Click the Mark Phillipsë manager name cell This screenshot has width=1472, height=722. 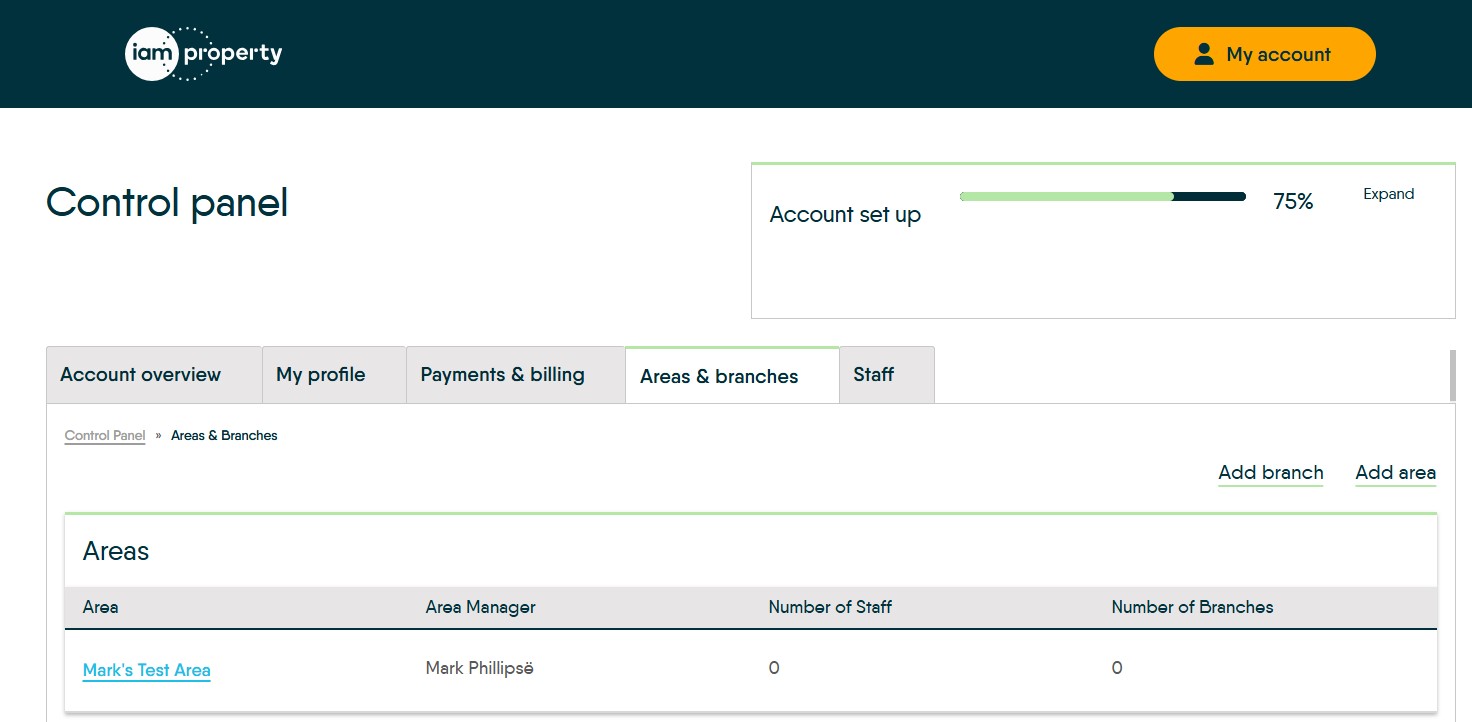click(x=479, y=668)
